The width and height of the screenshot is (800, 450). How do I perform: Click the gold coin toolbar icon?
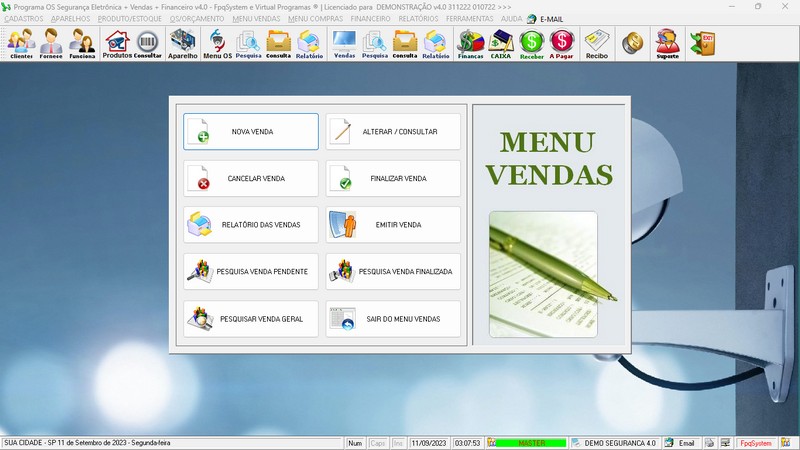click(633, 43)
